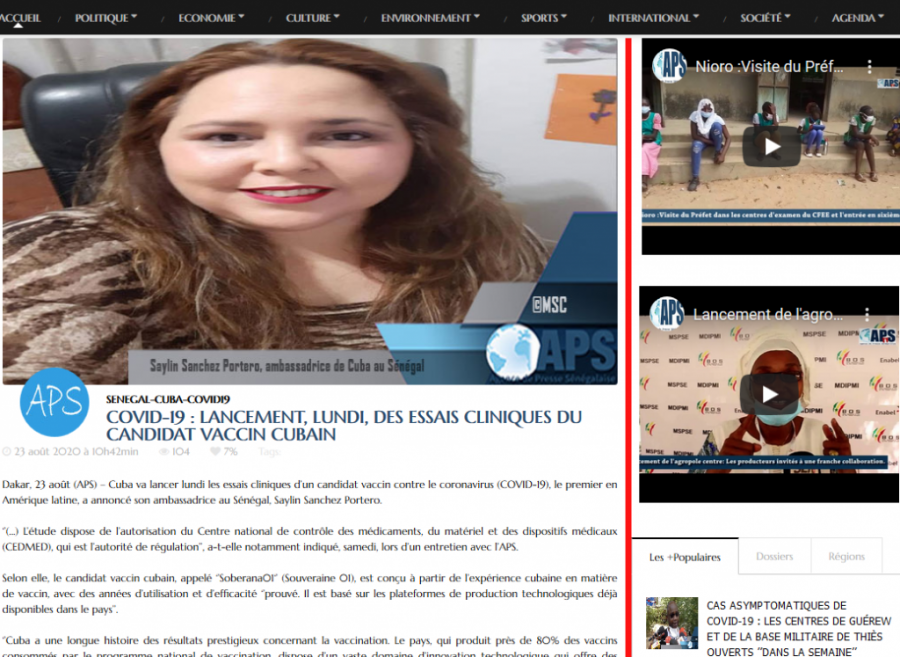Expand the POLITIQUE dropdown arrow

[134, 17]
